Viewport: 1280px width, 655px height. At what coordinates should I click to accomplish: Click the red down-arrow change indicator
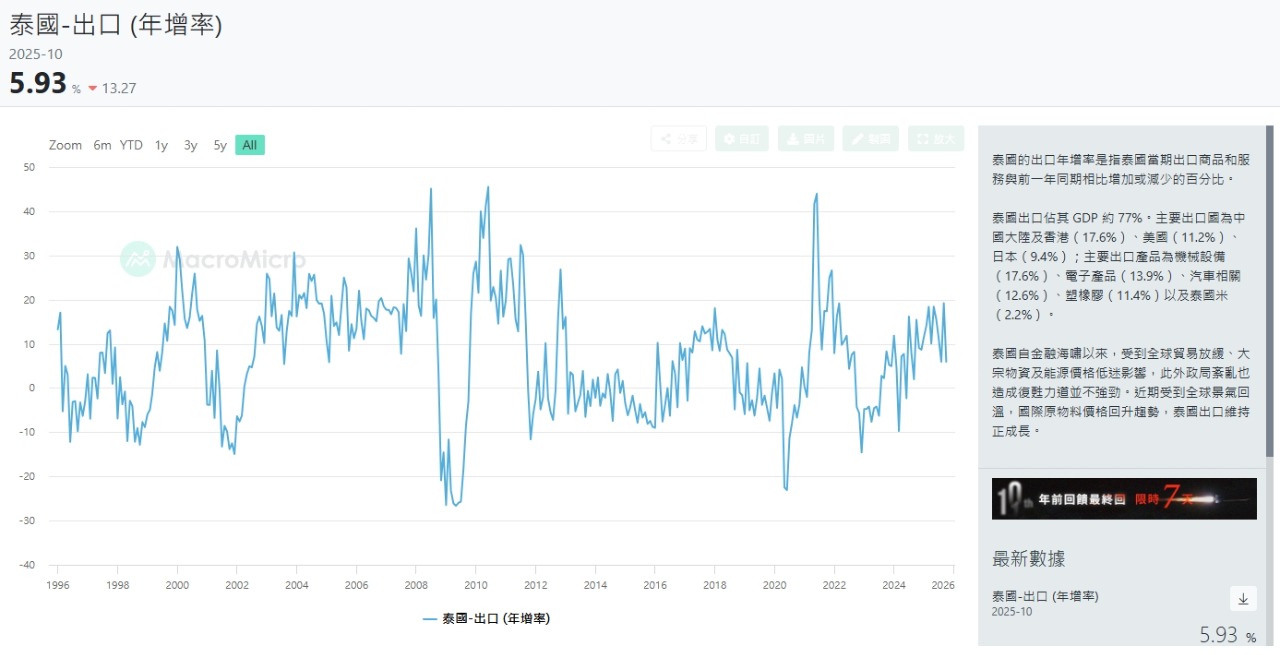93,88
